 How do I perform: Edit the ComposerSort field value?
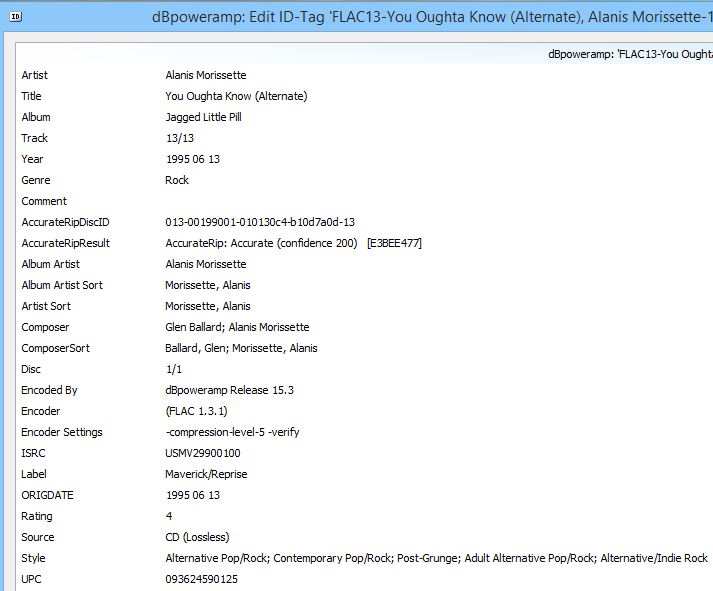tap(241, 348)
